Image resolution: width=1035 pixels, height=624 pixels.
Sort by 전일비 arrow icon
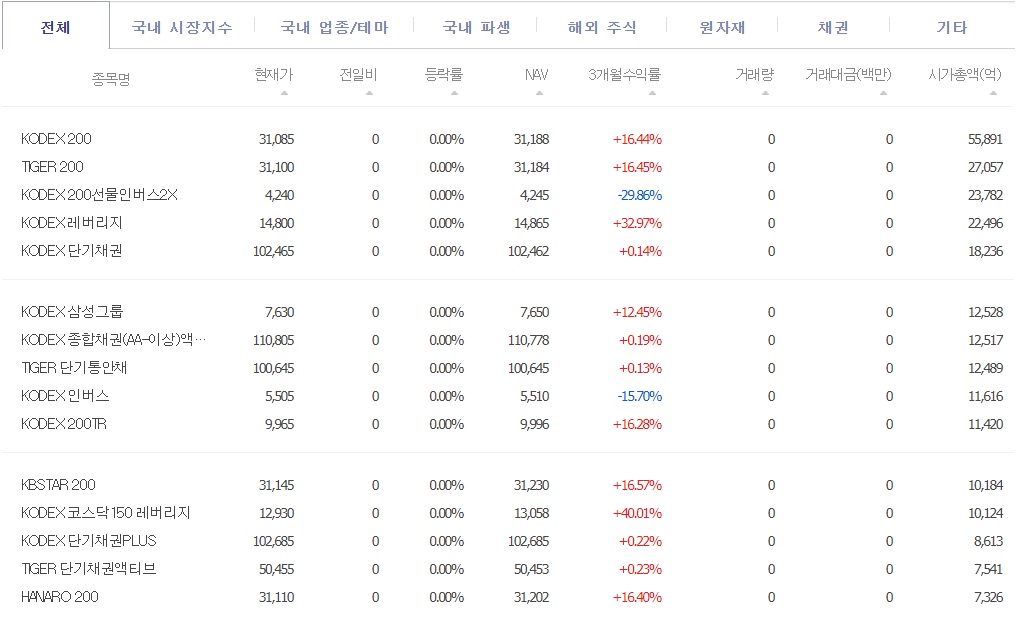tap(370, 93)
